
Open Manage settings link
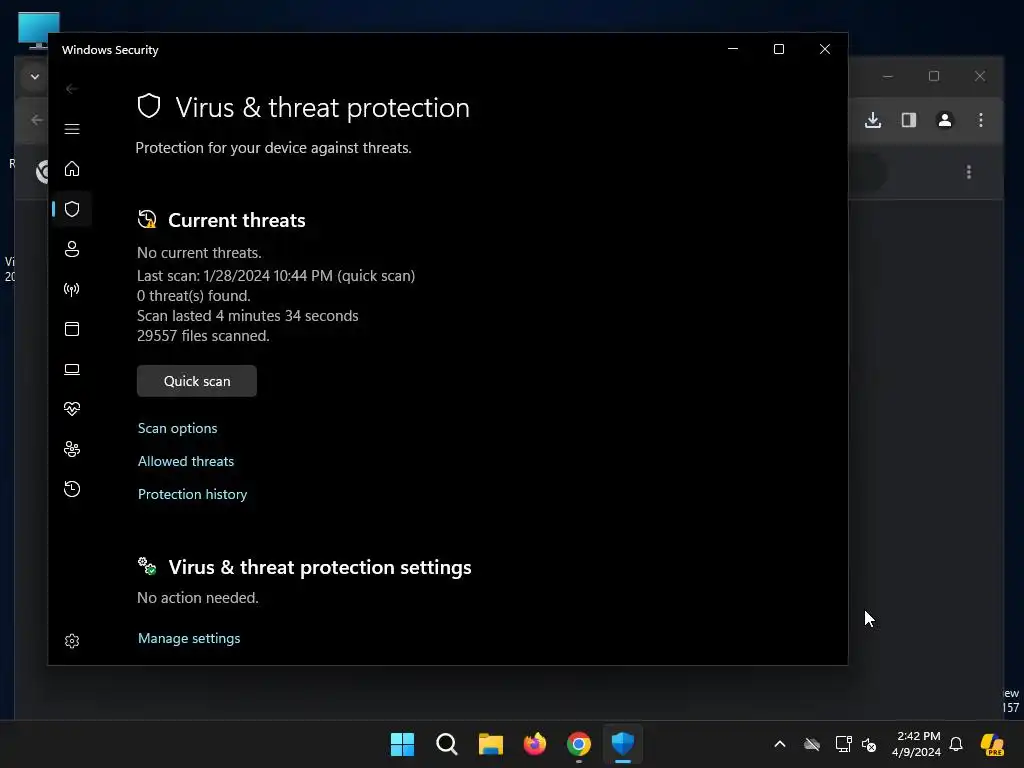coord(189,638)
